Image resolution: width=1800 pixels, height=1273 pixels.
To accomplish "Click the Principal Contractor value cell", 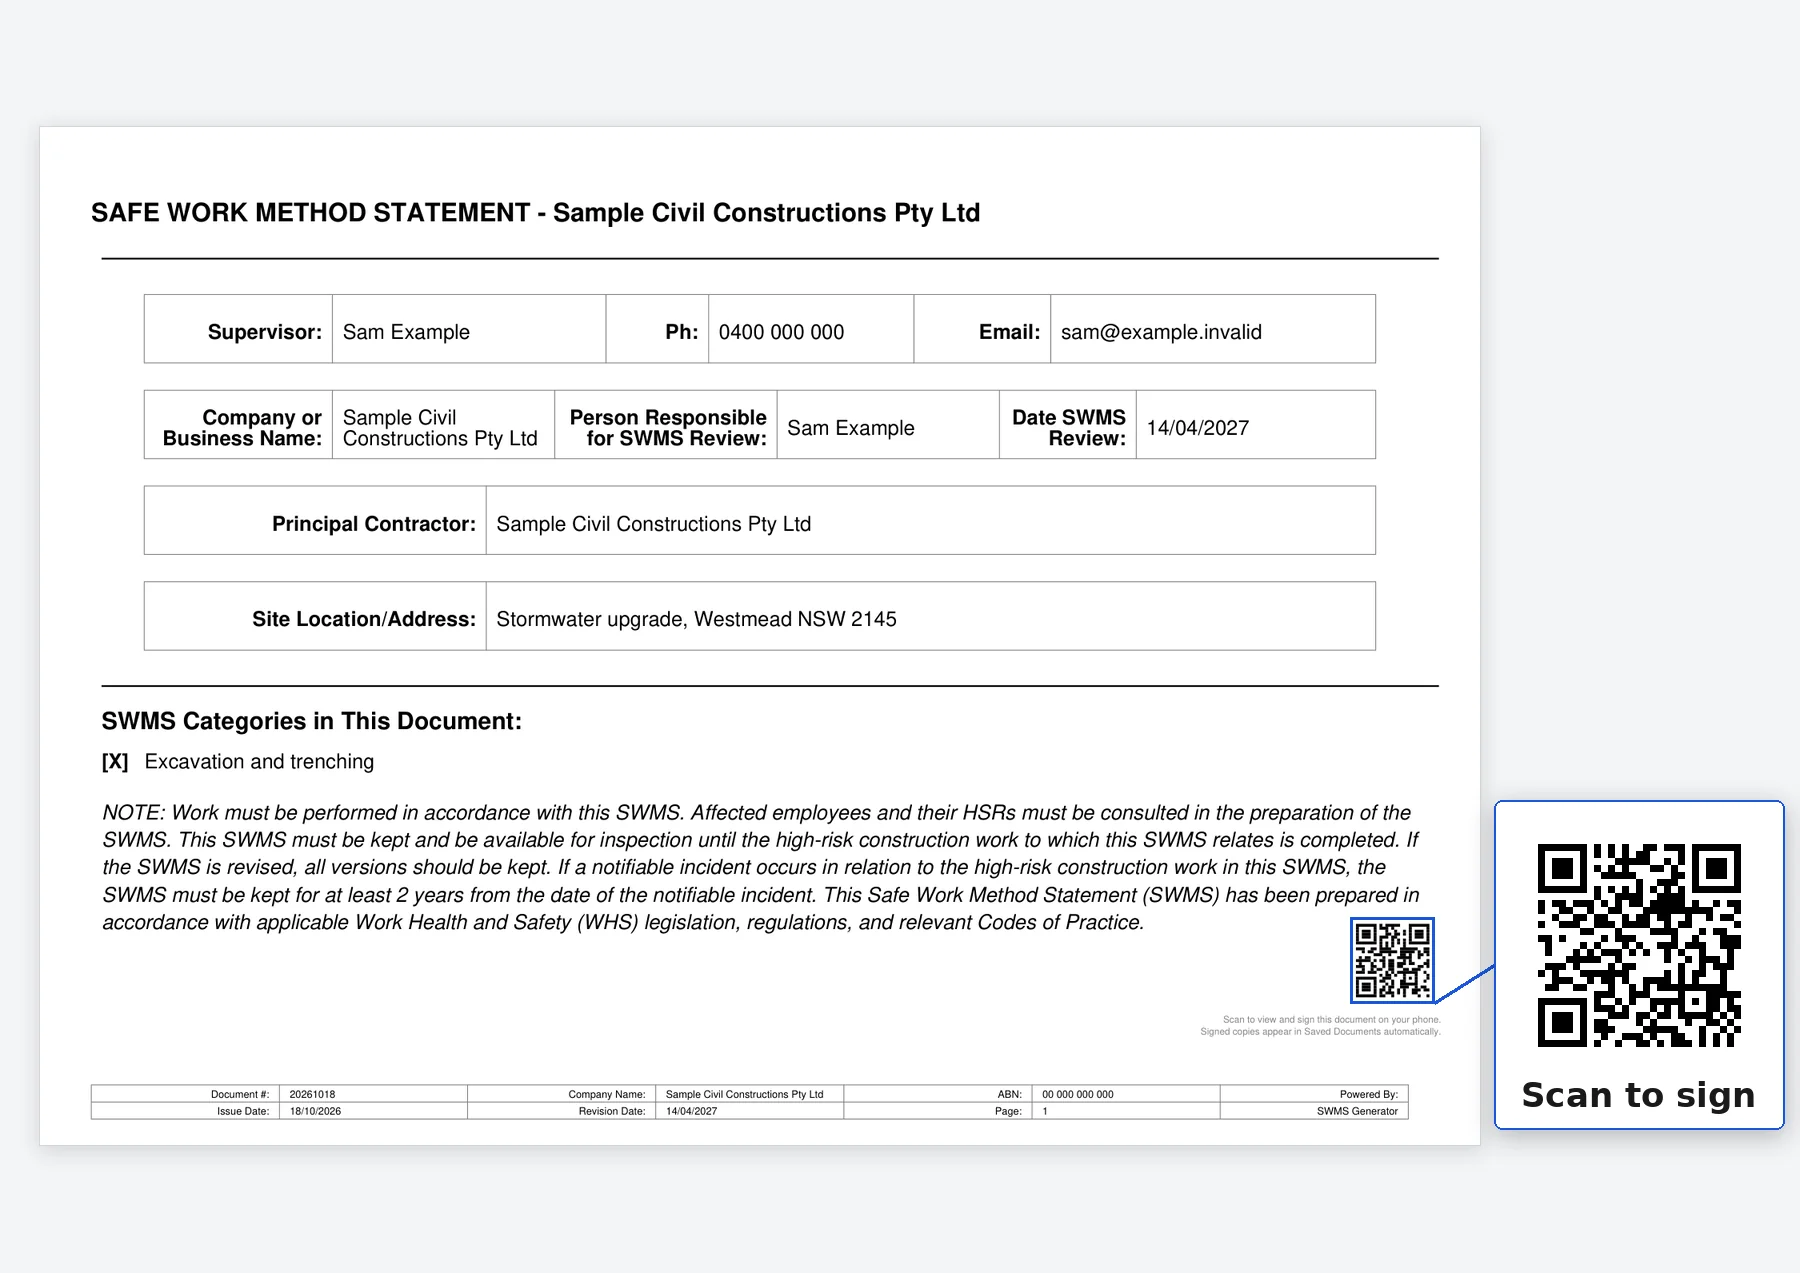I will [931, 521].
